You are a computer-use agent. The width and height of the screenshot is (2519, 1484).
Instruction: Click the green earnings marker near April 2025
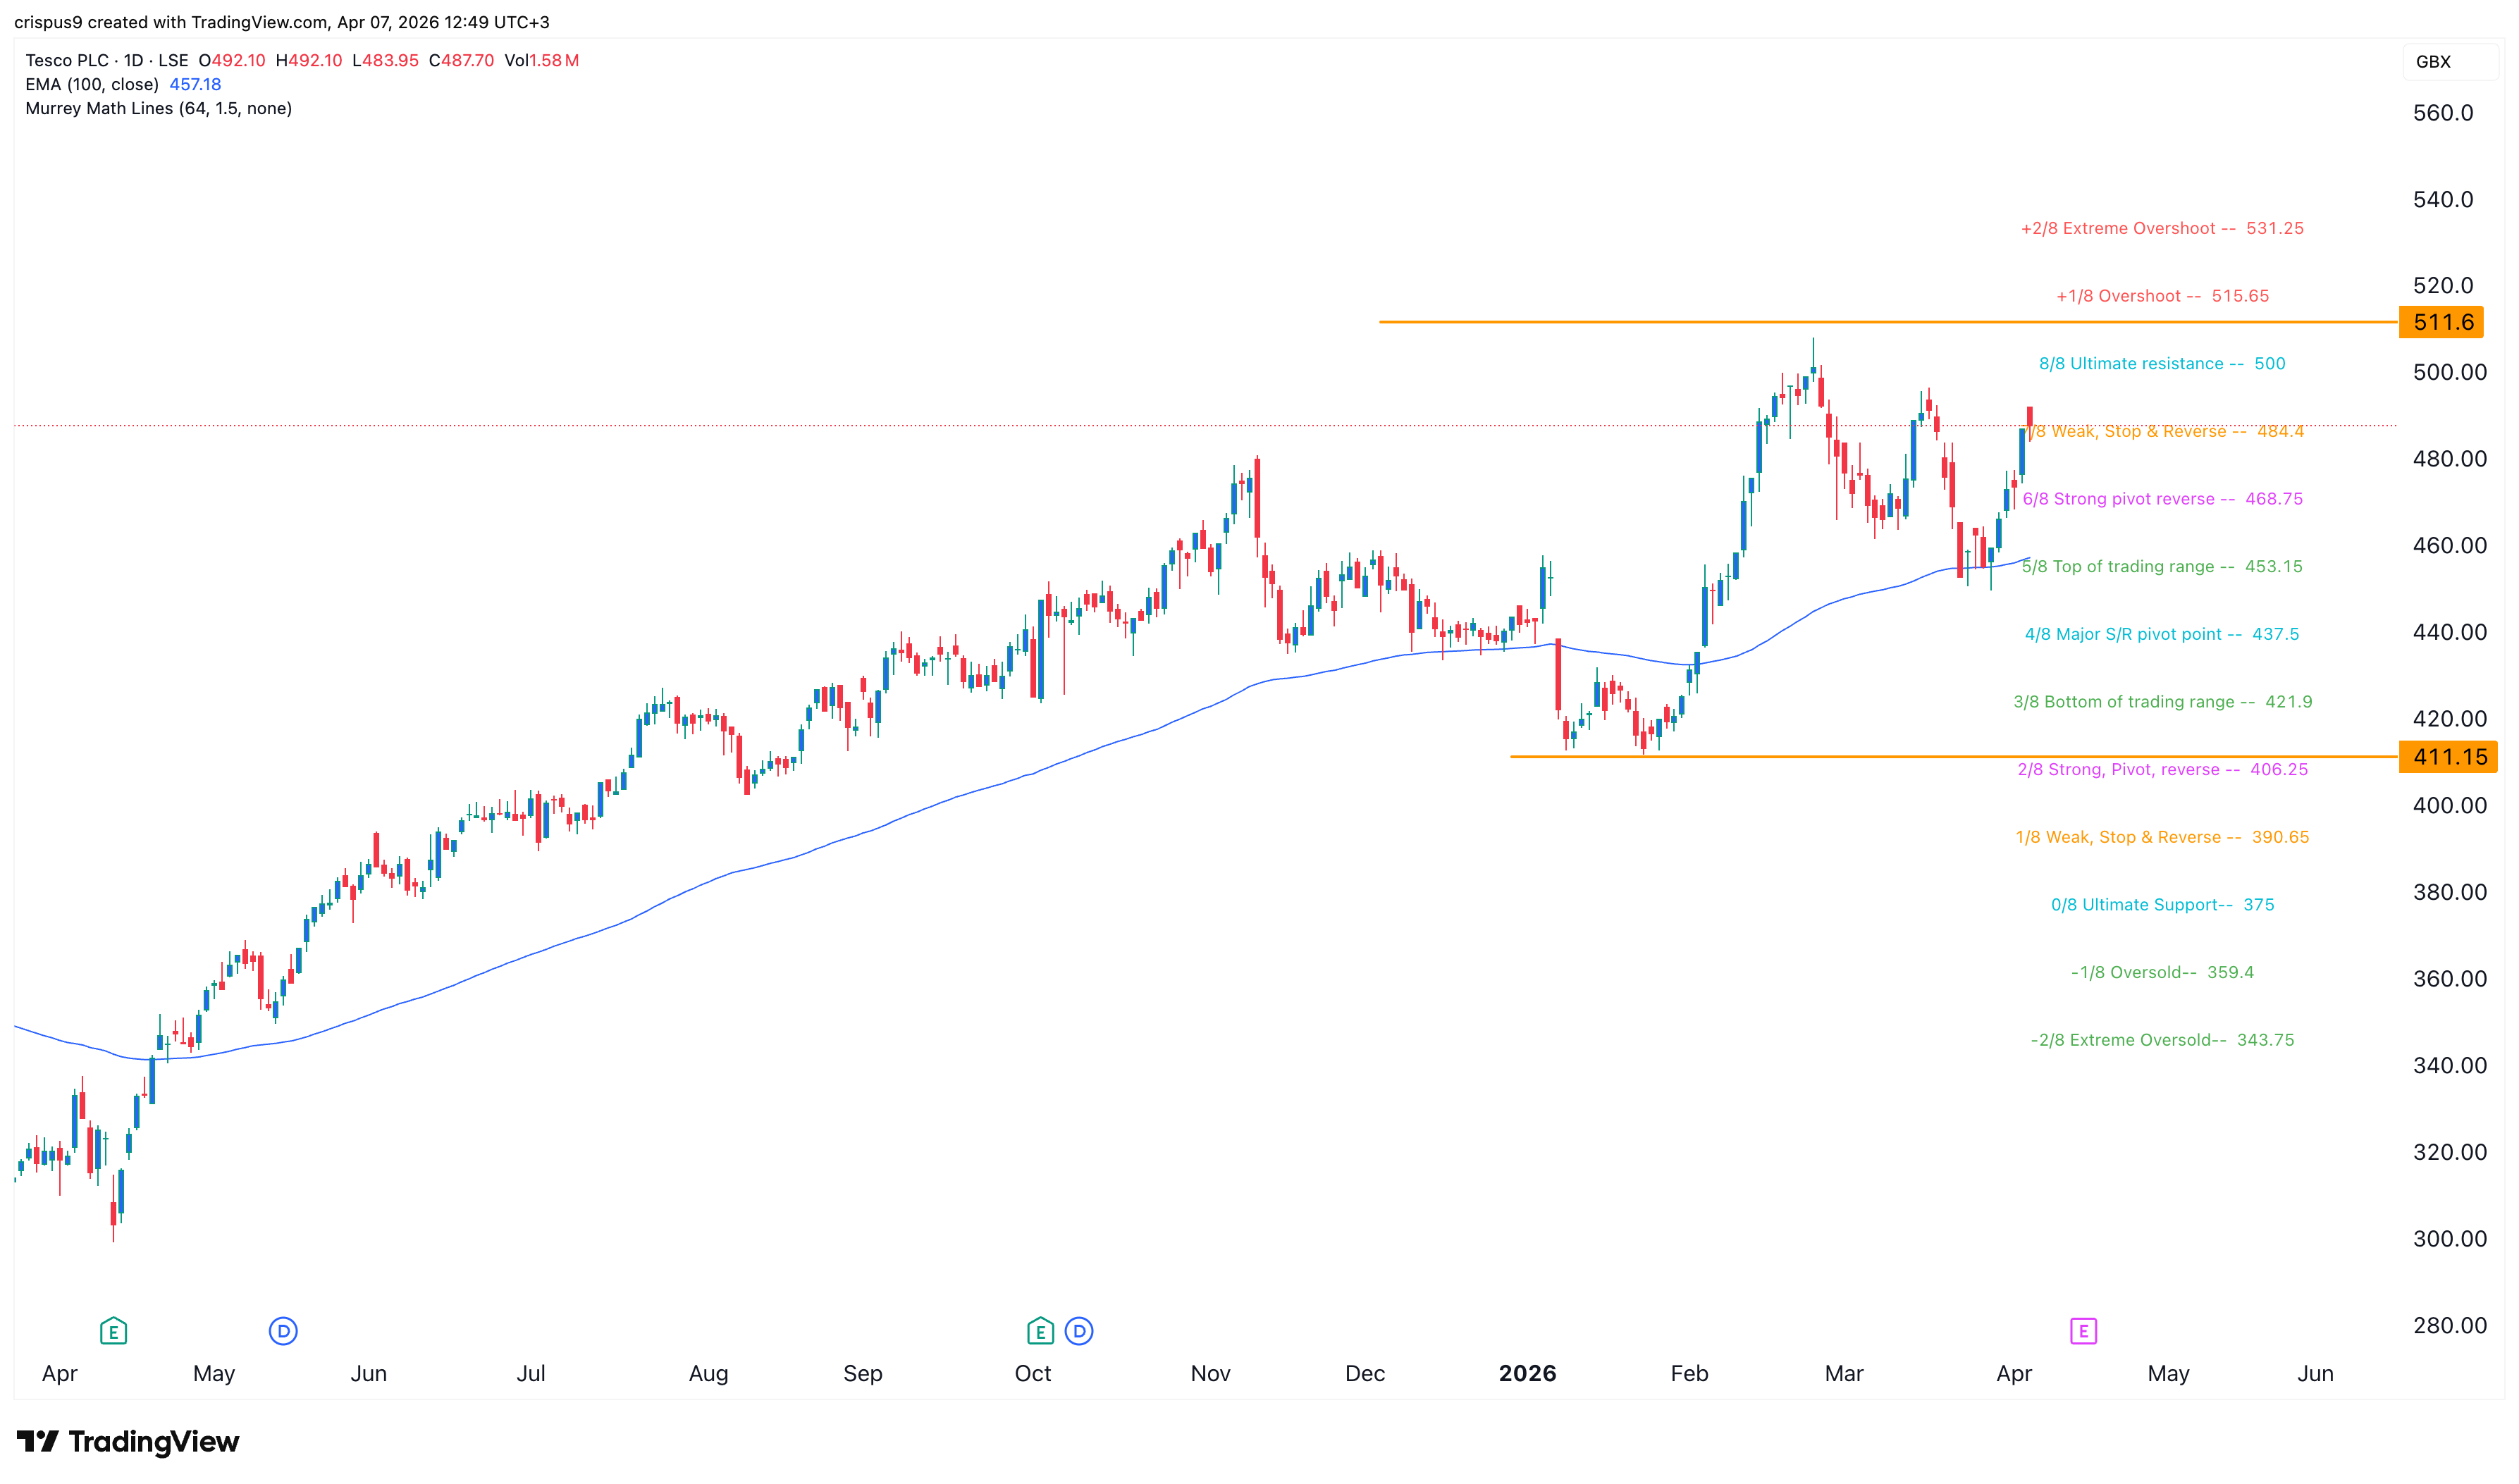[x=113, y=1331]
